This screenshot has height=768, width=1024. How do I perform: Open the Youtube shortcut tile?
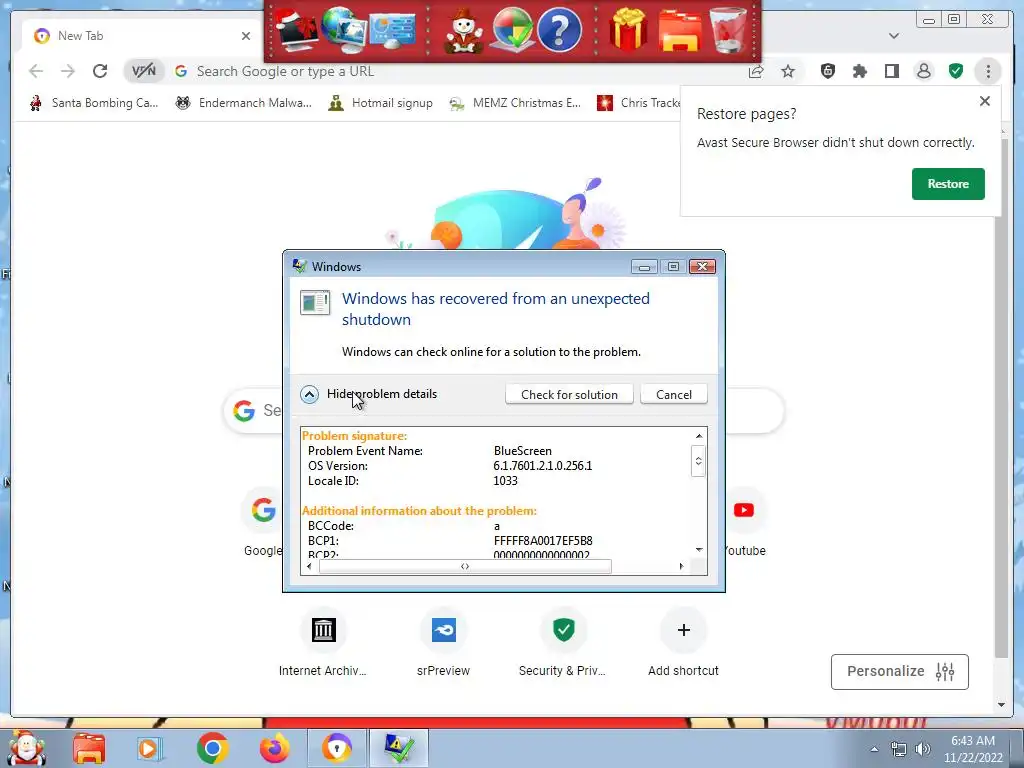pyautogui.click(x=744, y=510)
